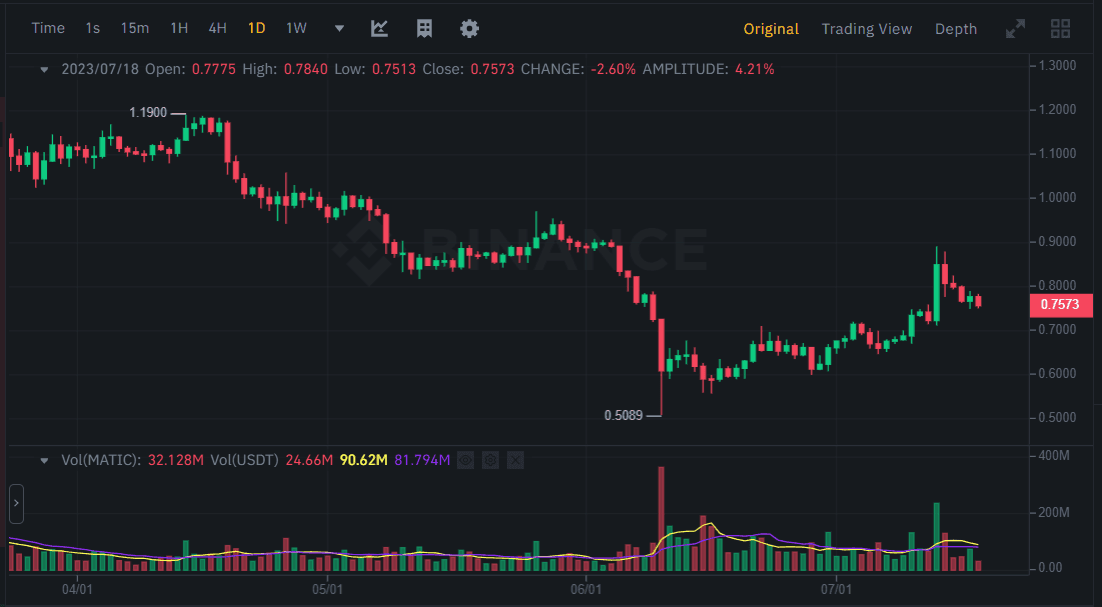The height and width of the screenshot is (607, 1102).
Task: Click the Time interval button
Action: 48,28
